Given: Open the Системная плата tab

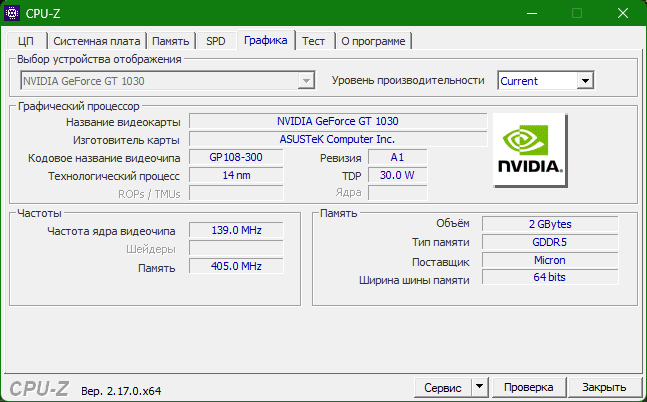Looking at the screenshot, I should click(97, 41).
